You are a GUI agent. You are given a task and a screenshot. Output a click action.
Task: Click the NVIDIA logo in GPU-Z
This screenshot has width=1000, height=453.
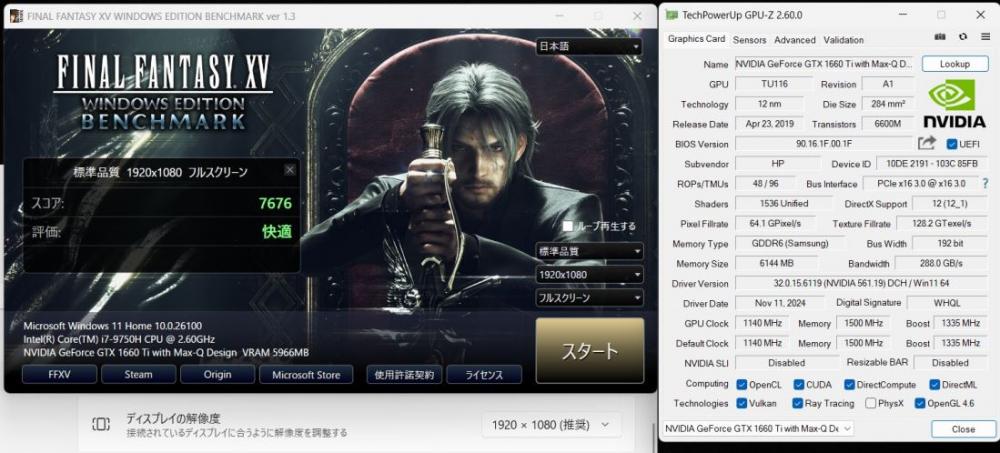(955, 104)
